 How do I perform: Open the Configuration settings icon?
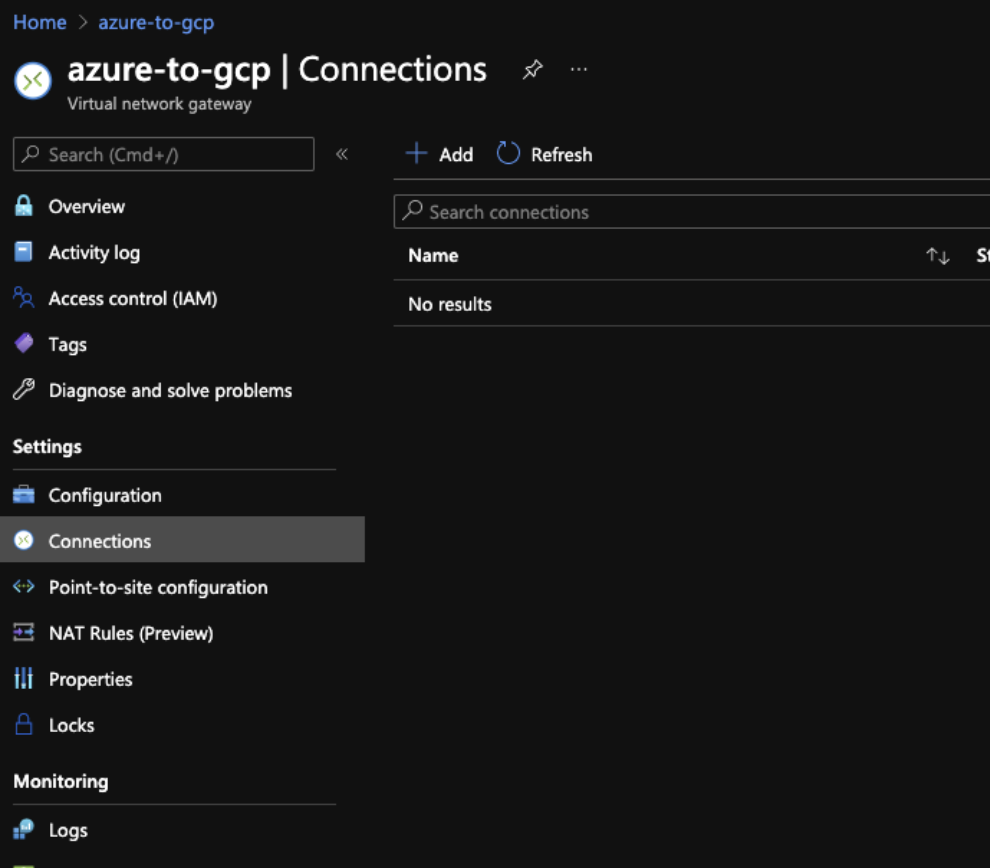(23, 495)
